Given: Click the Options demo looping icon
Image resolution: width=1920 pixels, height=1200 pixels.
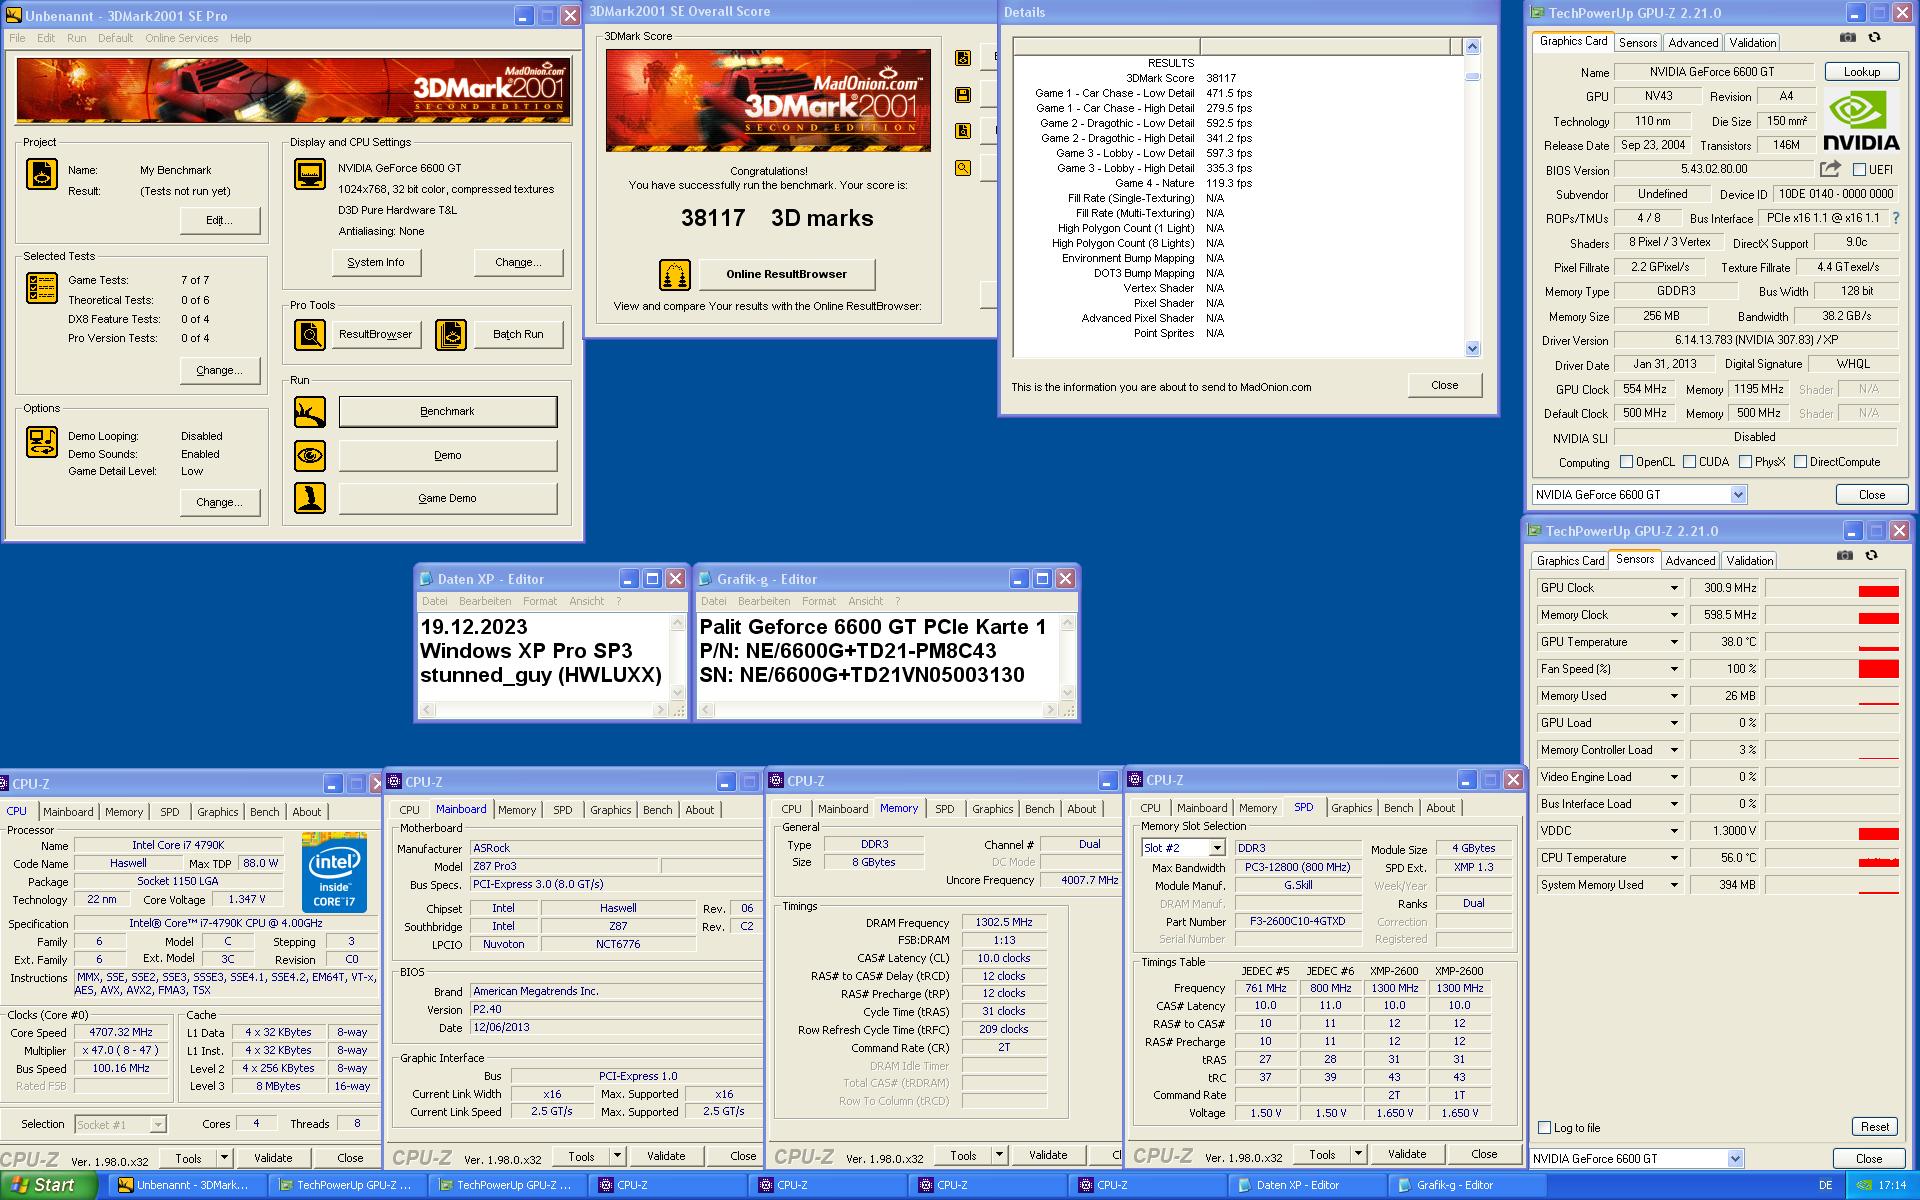Looking at the screenshot, I should (x=41, y=441).
